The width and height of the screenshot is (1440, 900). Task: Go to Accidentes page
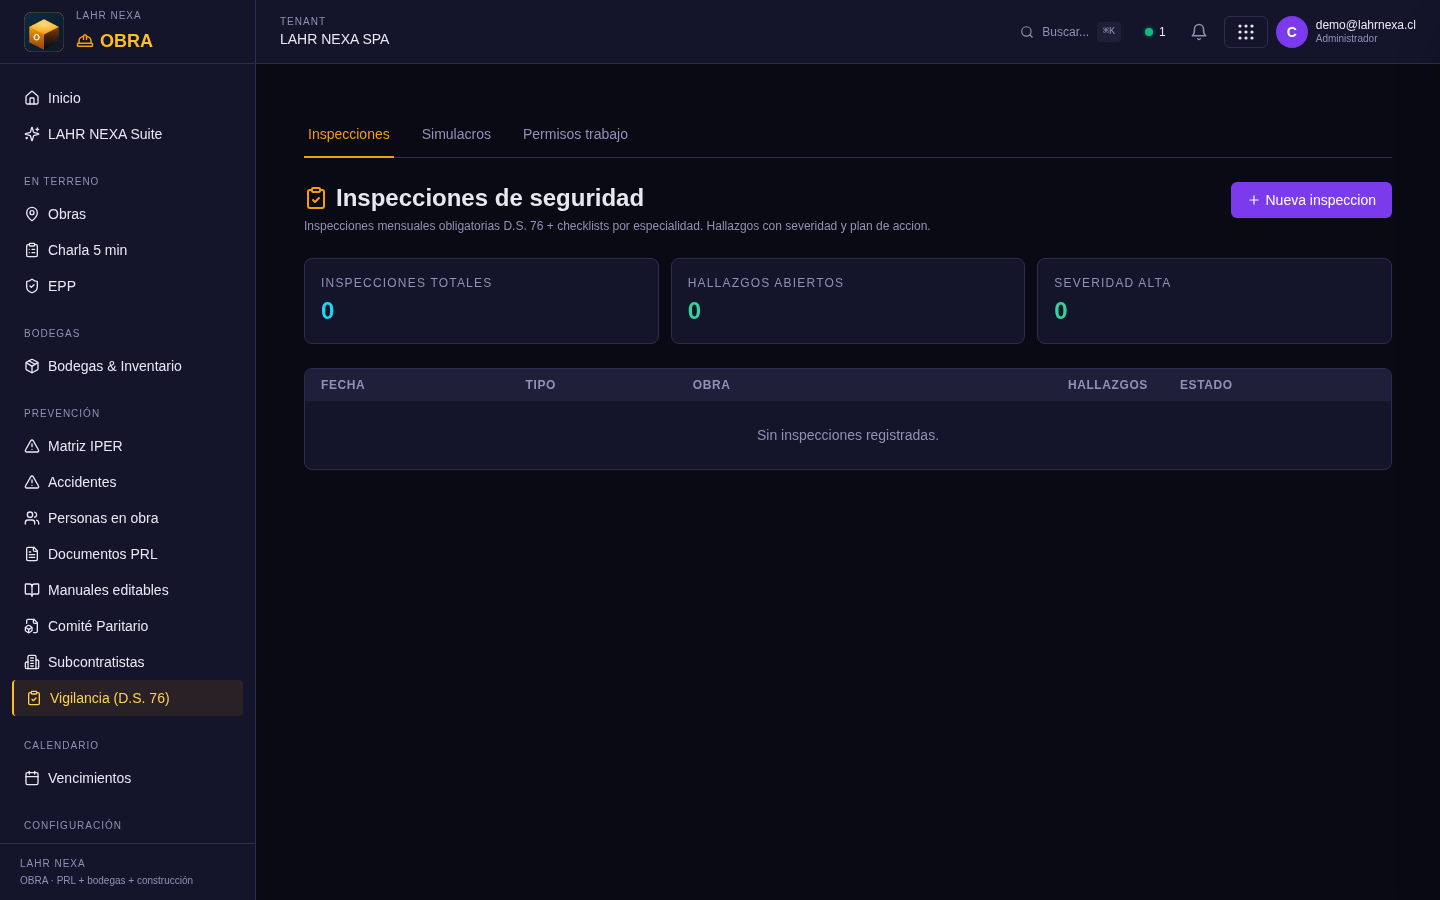click(128, 482)
